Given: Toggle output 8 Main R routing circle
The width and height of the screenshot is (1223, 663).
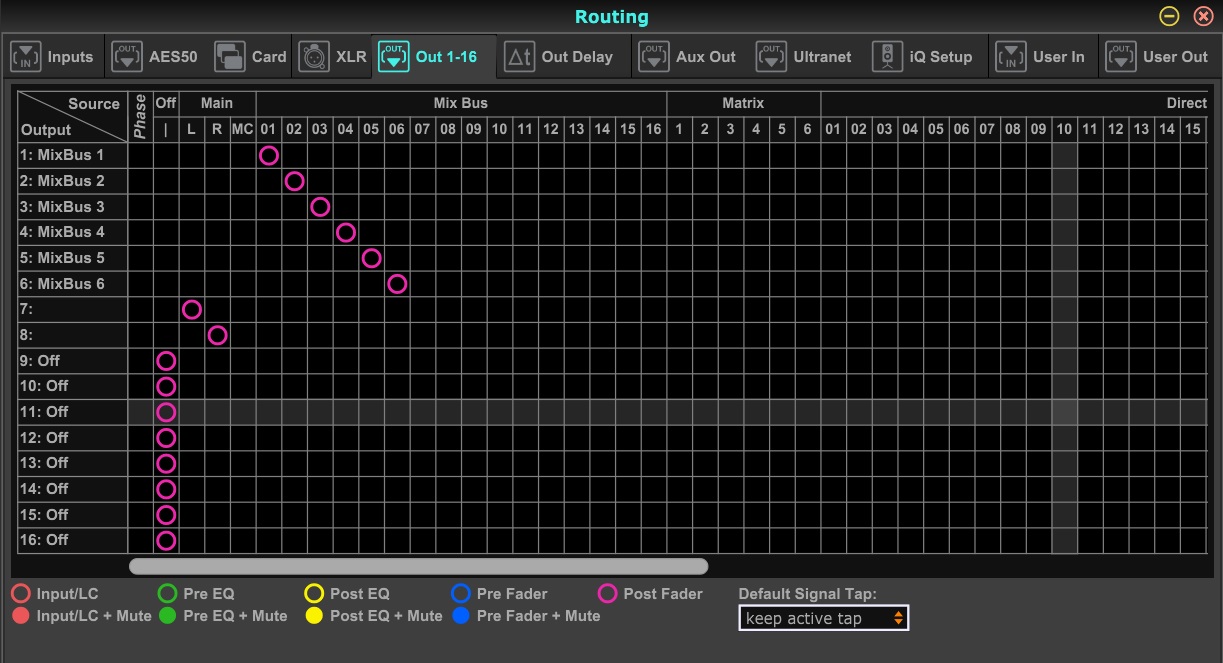Looking at the screenshot, I should click(x=217, y=335).
